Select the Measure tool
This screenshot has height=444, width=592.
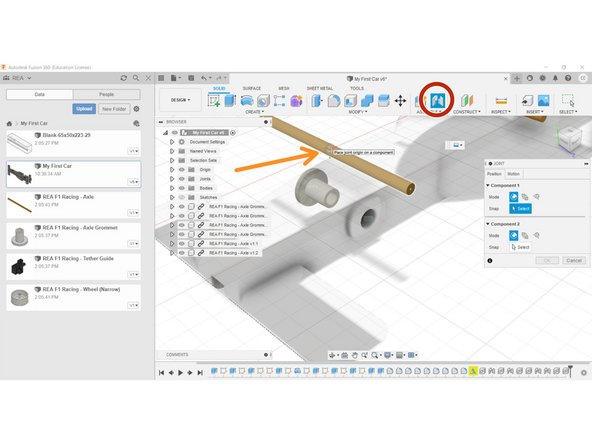pos(501,100)
